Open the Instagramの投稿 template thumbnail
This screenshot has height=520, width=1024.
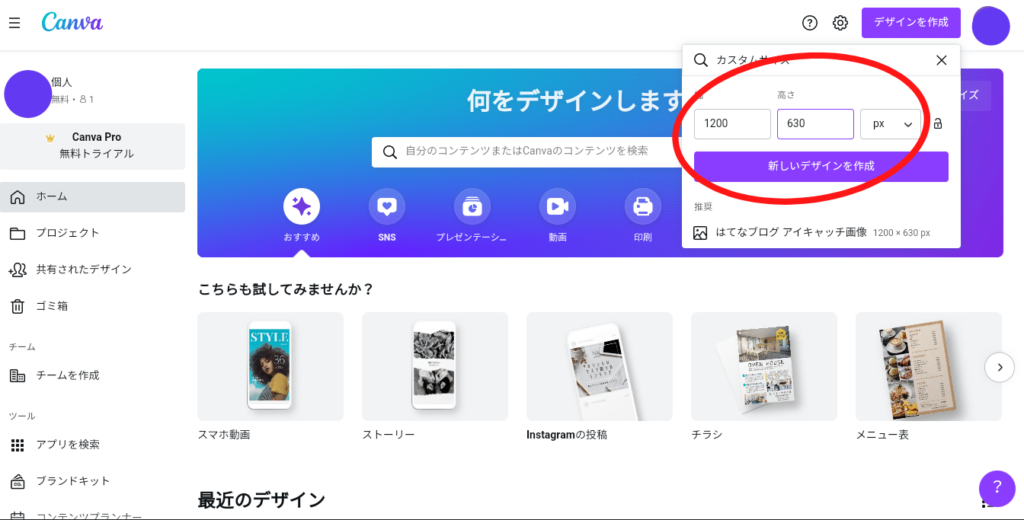point(599,366)
